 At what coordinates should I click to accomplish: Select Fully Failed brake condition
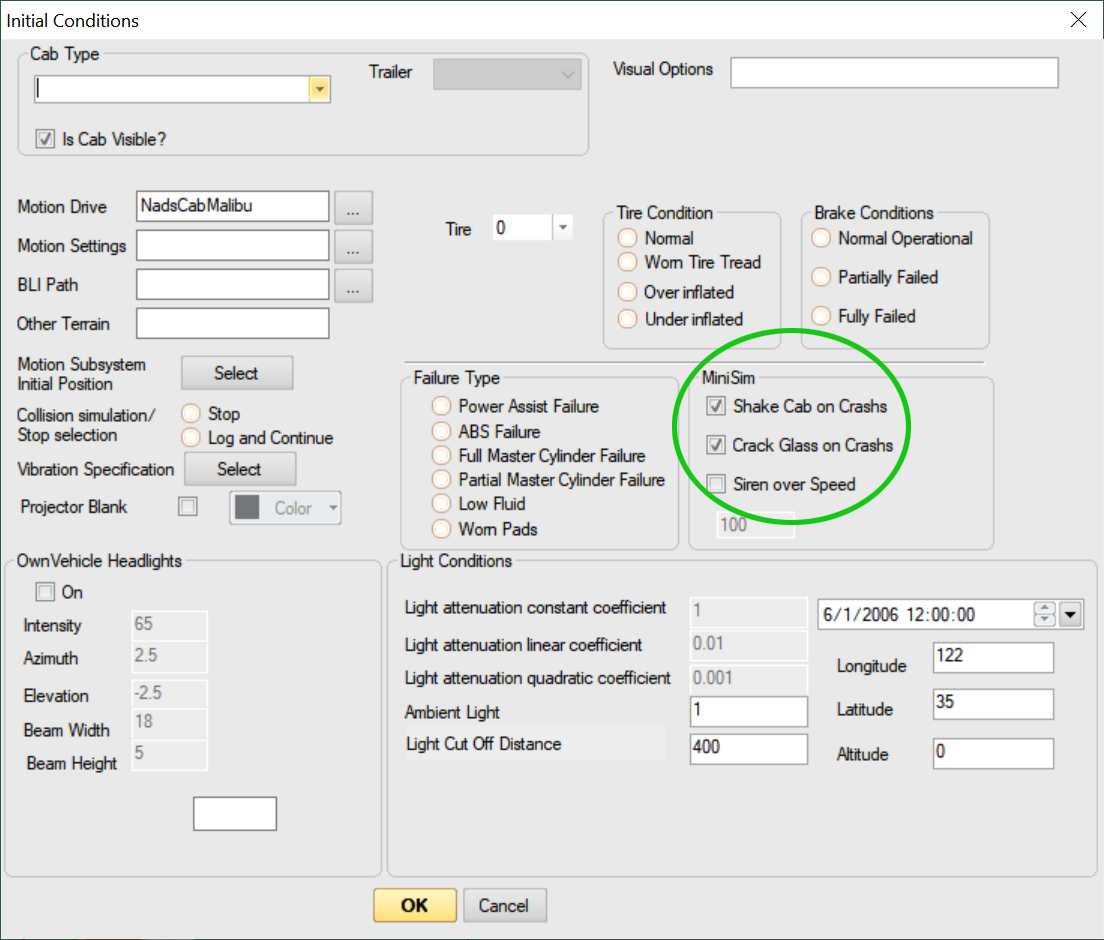click(x=821, y=316)
